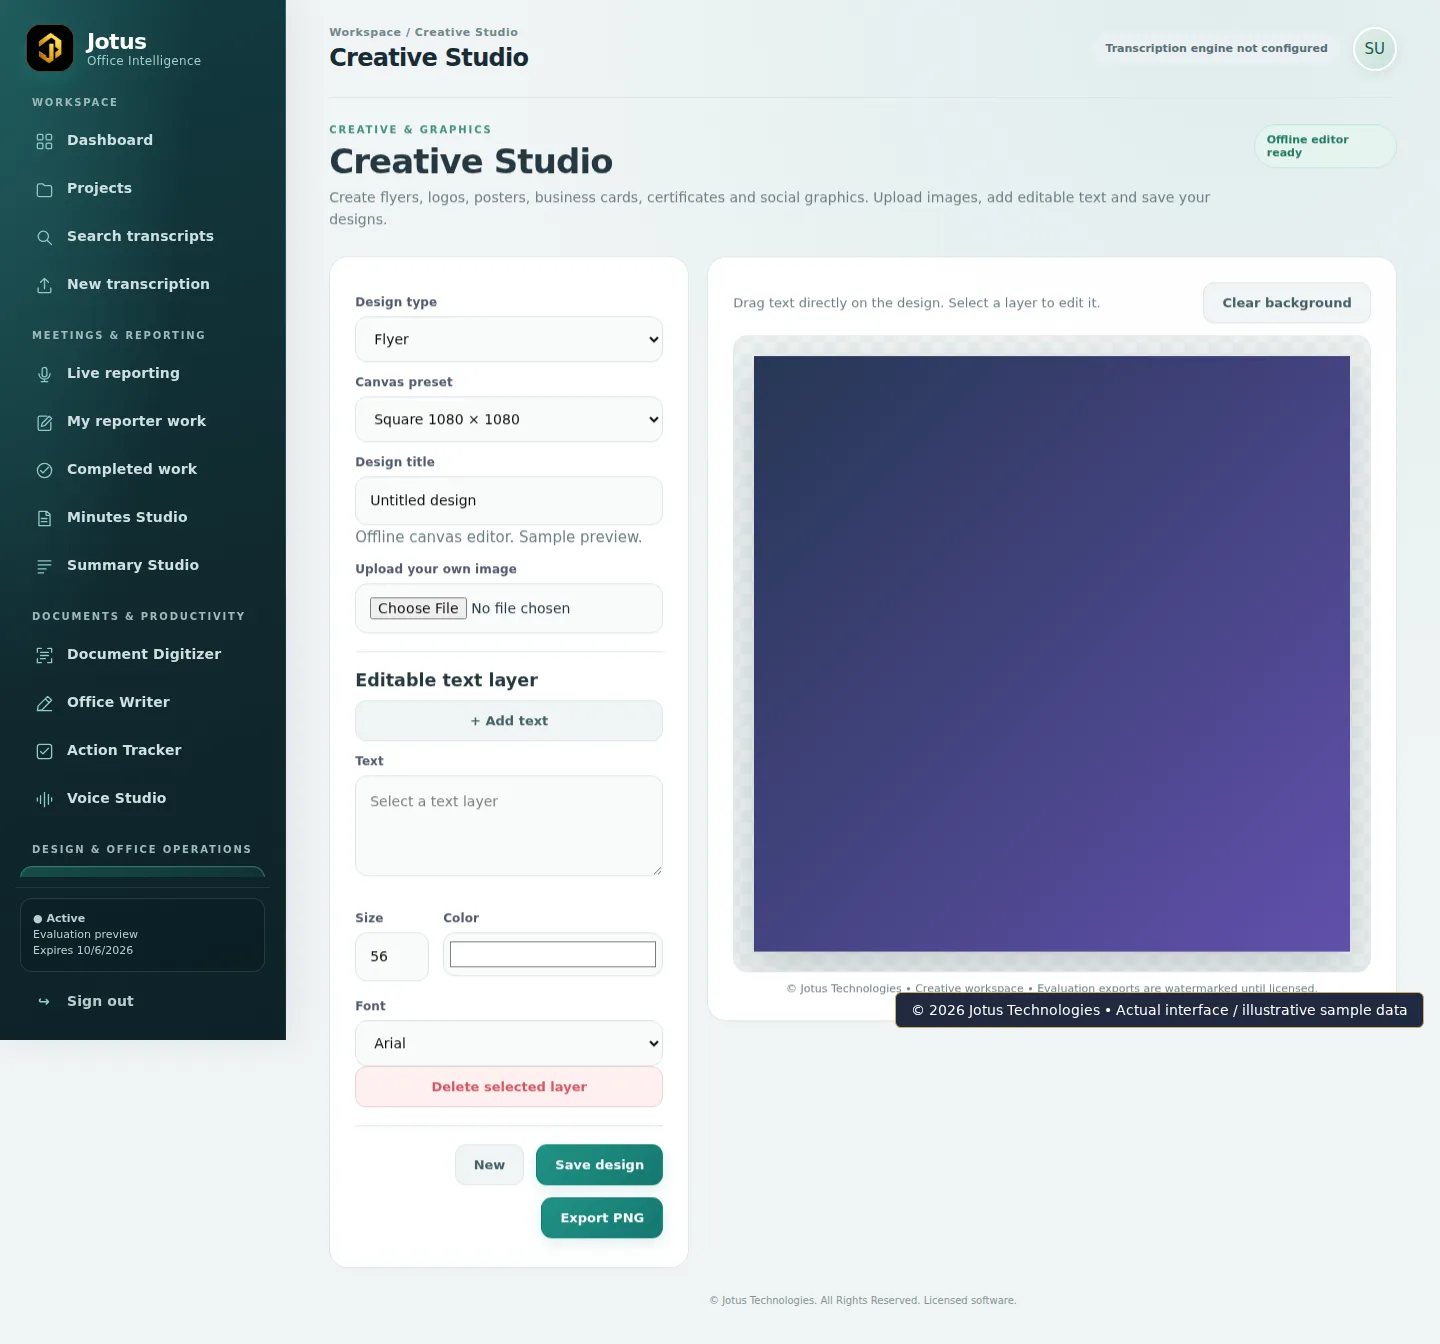The width and height of the screenshot is (1440, 1344).
Task: Click Delete selected layer button
Action: (x=509, y=1087)
